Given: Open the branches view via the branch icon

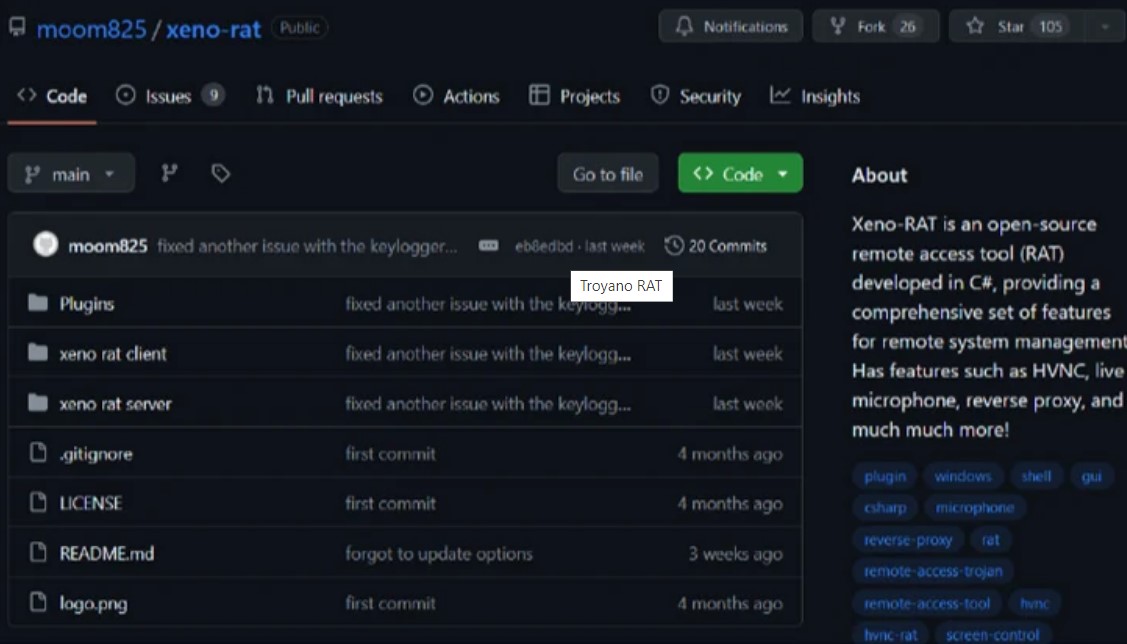Looking at the screenshot, I should click(168, 172).
